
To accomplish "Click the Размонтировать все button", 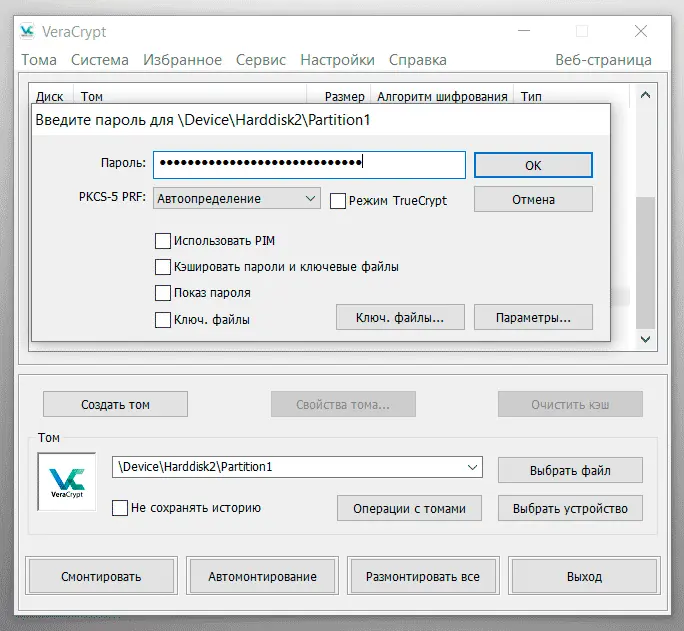I will (423, 576).
